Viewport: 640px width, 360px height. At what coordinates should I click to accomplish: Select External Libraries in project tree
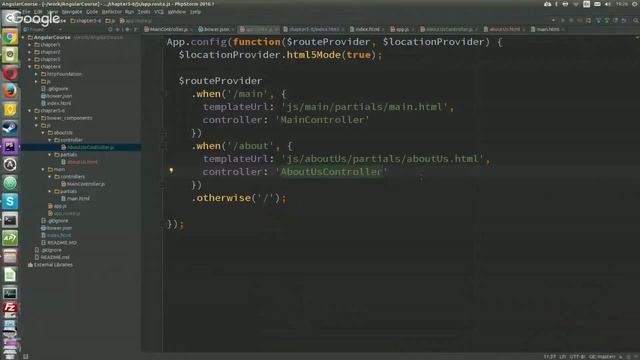click(53, 265)
